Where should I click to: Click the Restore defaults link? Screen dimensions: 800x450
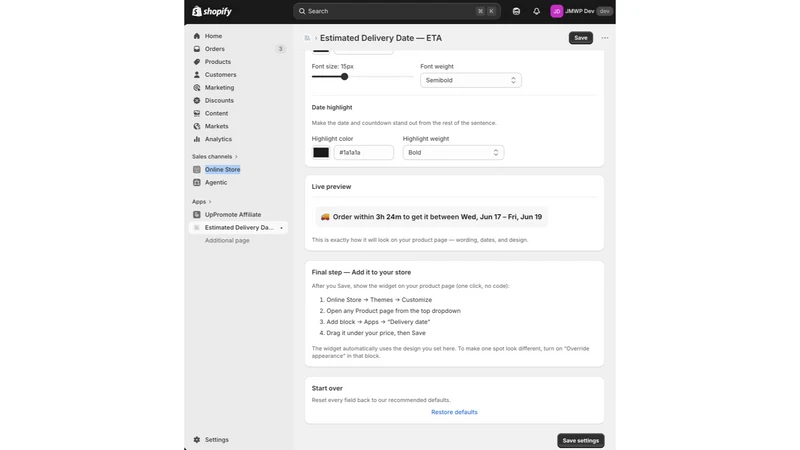point(454,412)
